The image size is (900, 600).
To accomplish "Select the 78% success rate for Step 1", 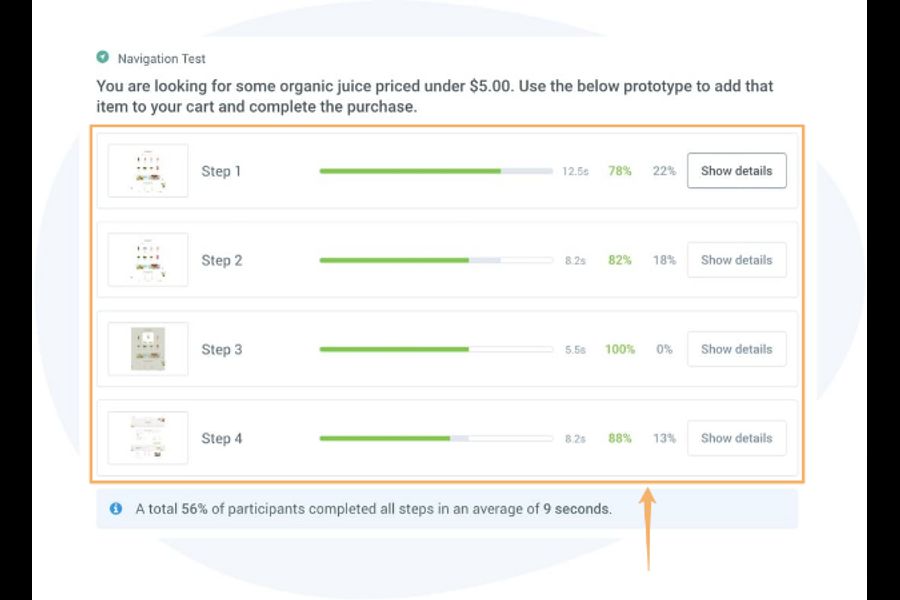I will pyautogui.click(x=621, y=171).
